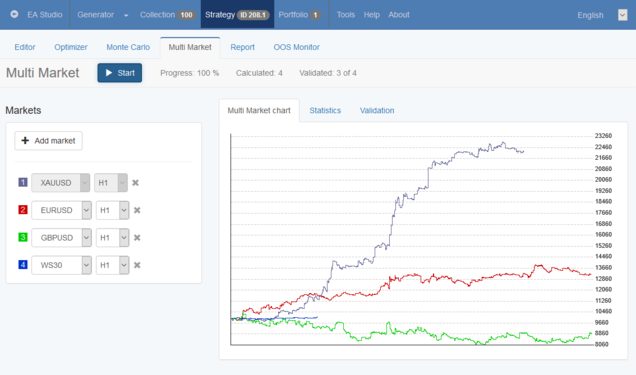Click the red number 2 market marker
Image resolution: width=636 pixels, height=375 pixels.
pos(23,210)
